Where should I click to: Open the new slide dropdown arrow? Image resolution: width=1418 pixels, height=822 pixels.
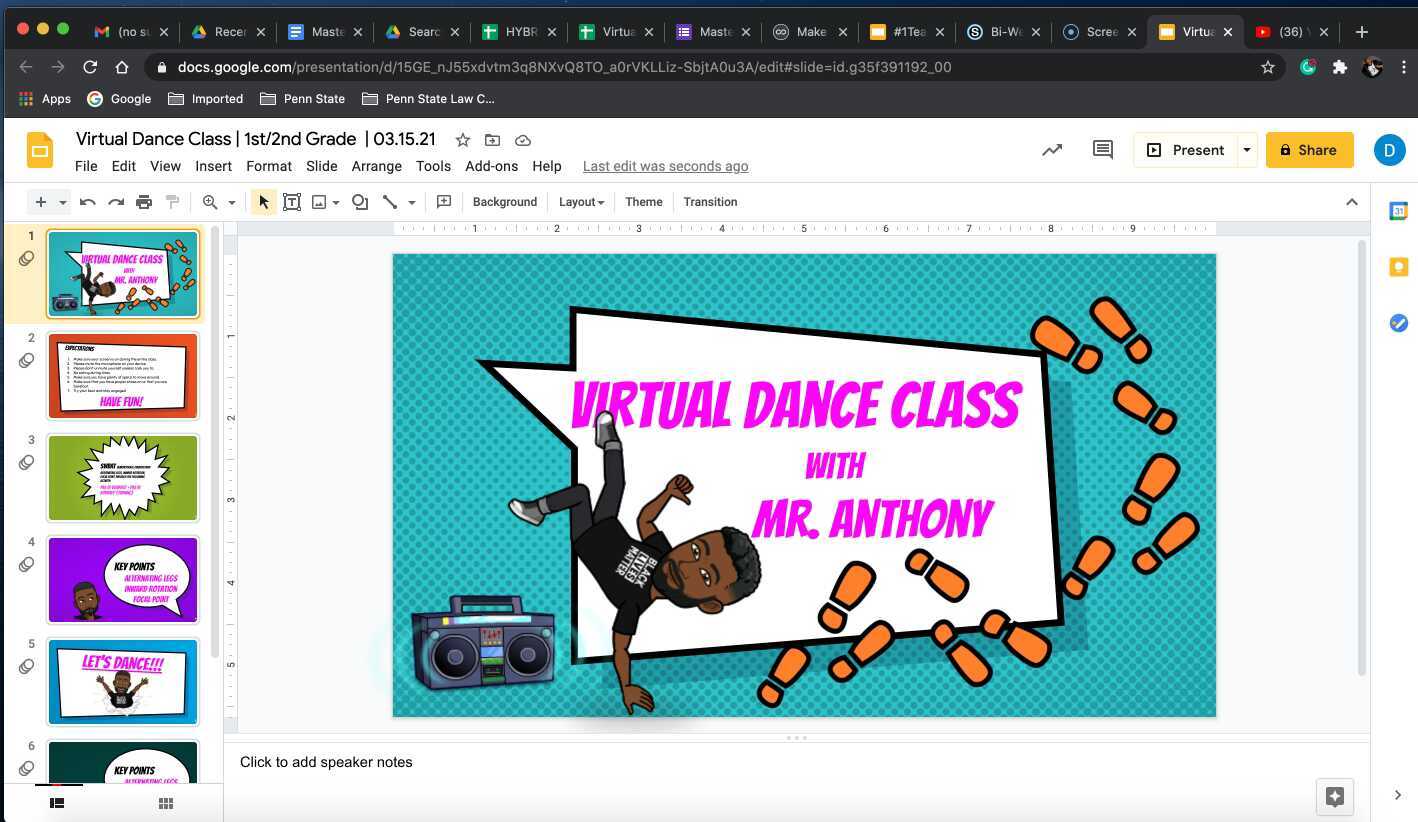click(x=62, y=201)
